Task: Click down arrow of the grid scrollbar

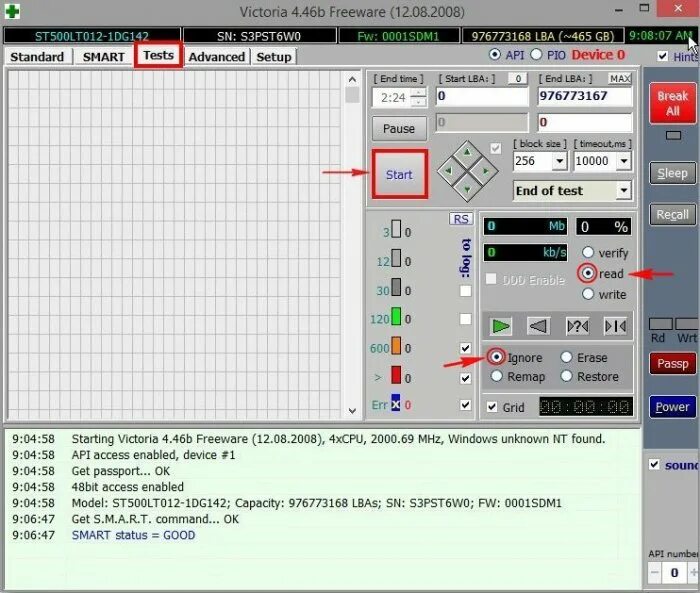Action: point(352,411)
